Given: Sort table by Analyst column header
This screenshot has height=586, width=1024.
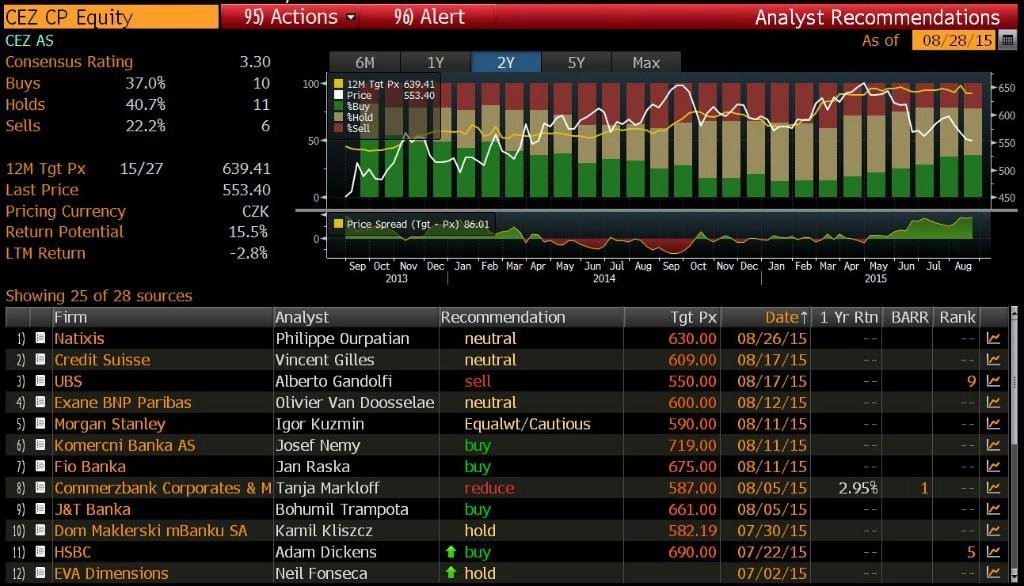Looking at the screenshot, I should click(357, 317).
